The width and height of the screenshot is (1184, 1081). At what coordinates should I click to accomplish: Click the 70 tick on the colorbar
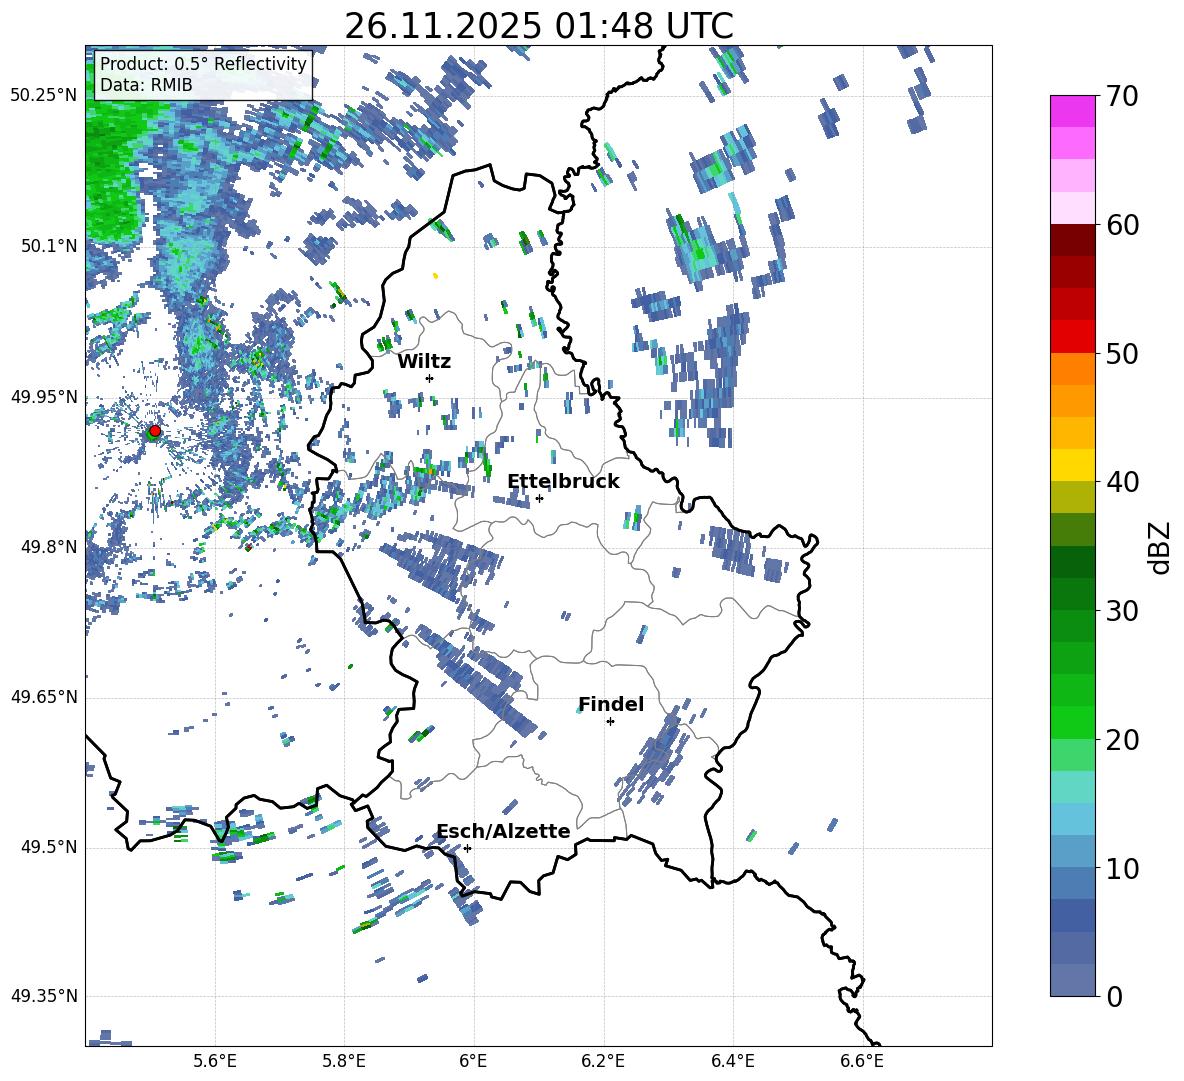point(1122,97)
